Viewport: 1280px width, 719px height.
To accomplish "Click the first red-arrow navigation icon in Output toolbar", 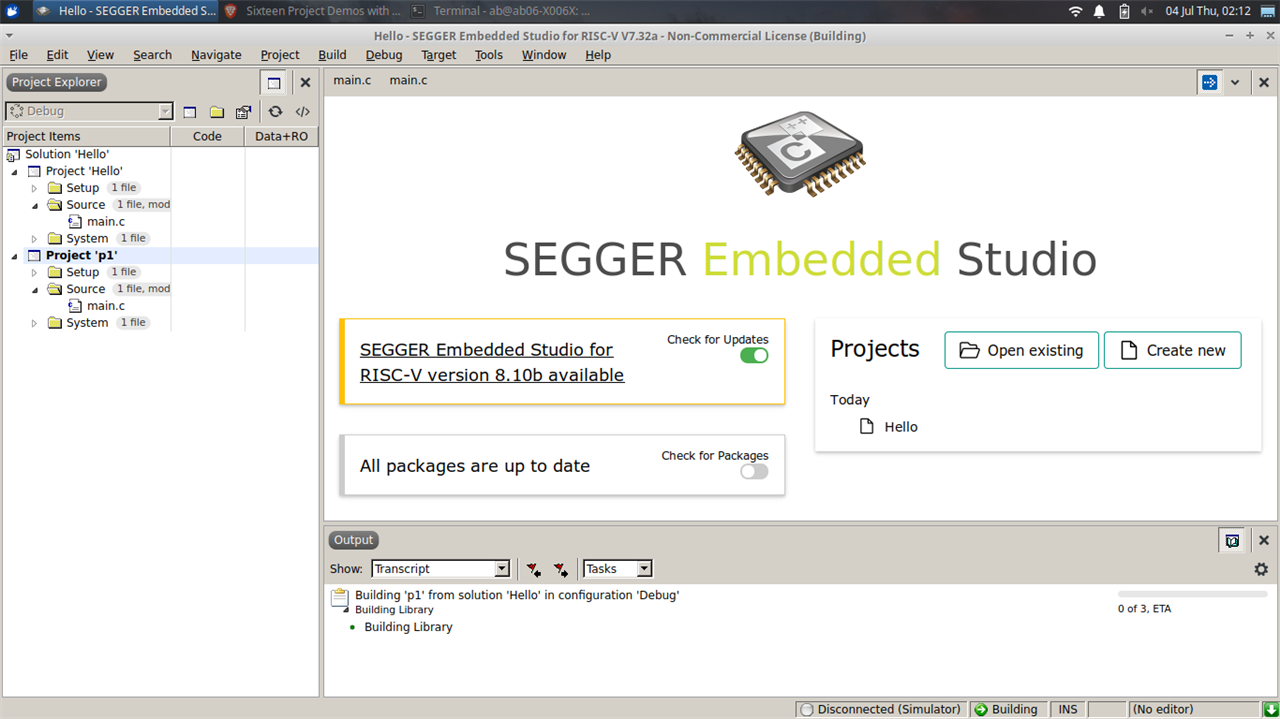I will tap(534, 569).
